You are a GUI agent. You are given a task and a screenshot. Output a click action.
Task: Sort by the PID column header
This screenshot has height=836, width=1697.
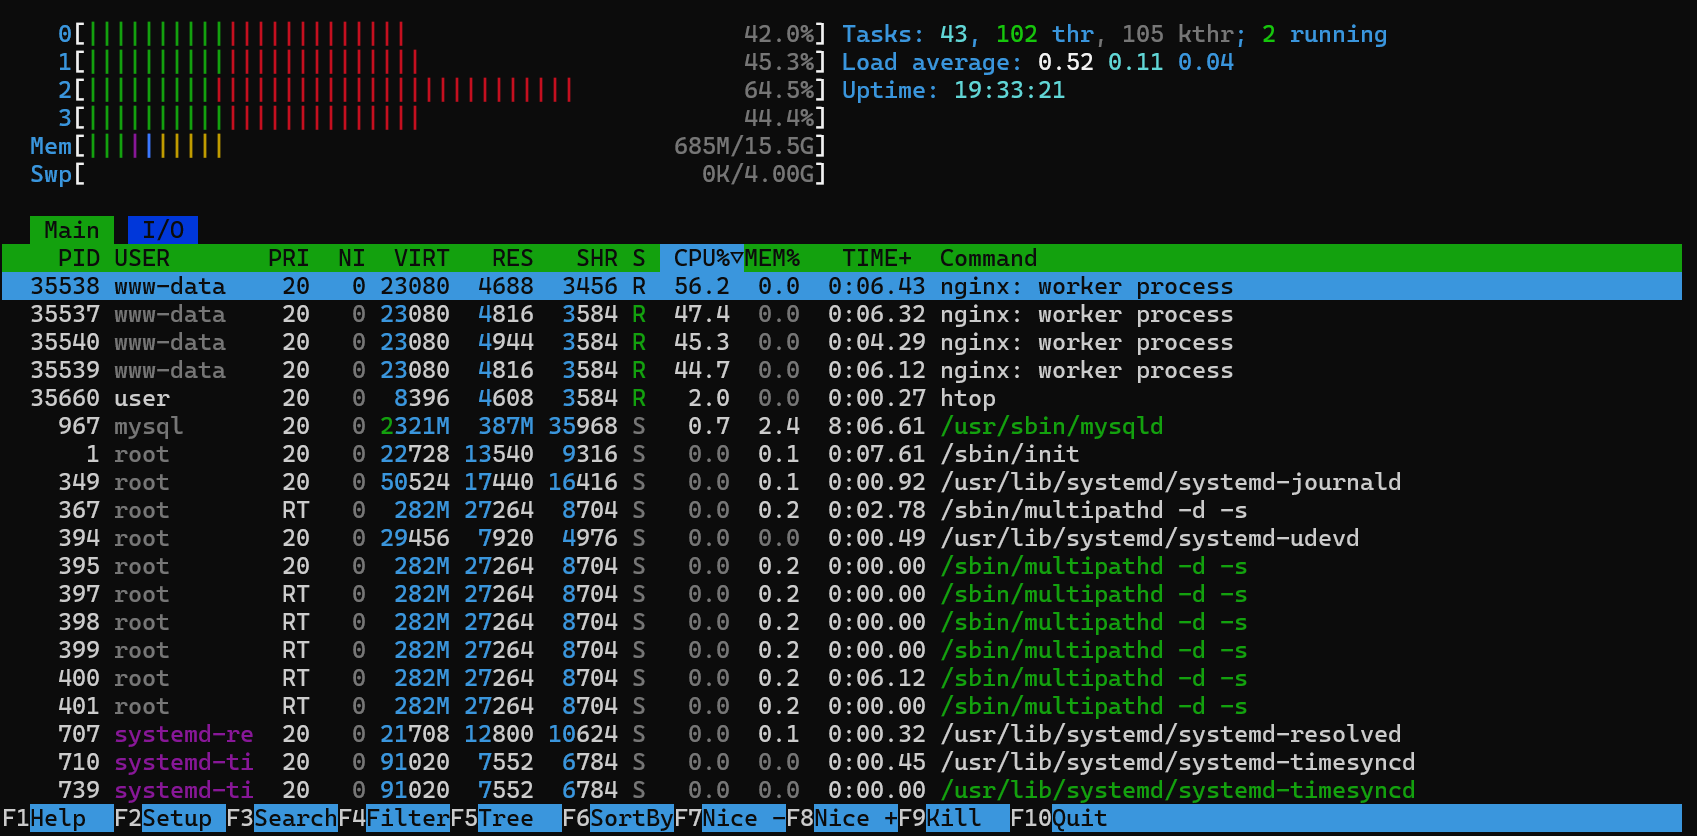click(78, 258)
